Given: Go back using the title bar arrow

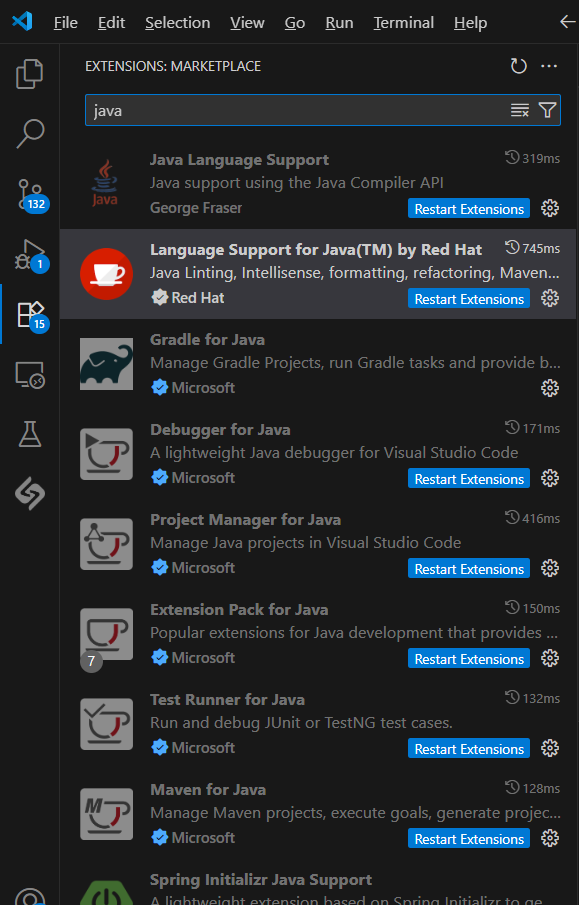Looking at the screenshot, I should coord(568,22).
